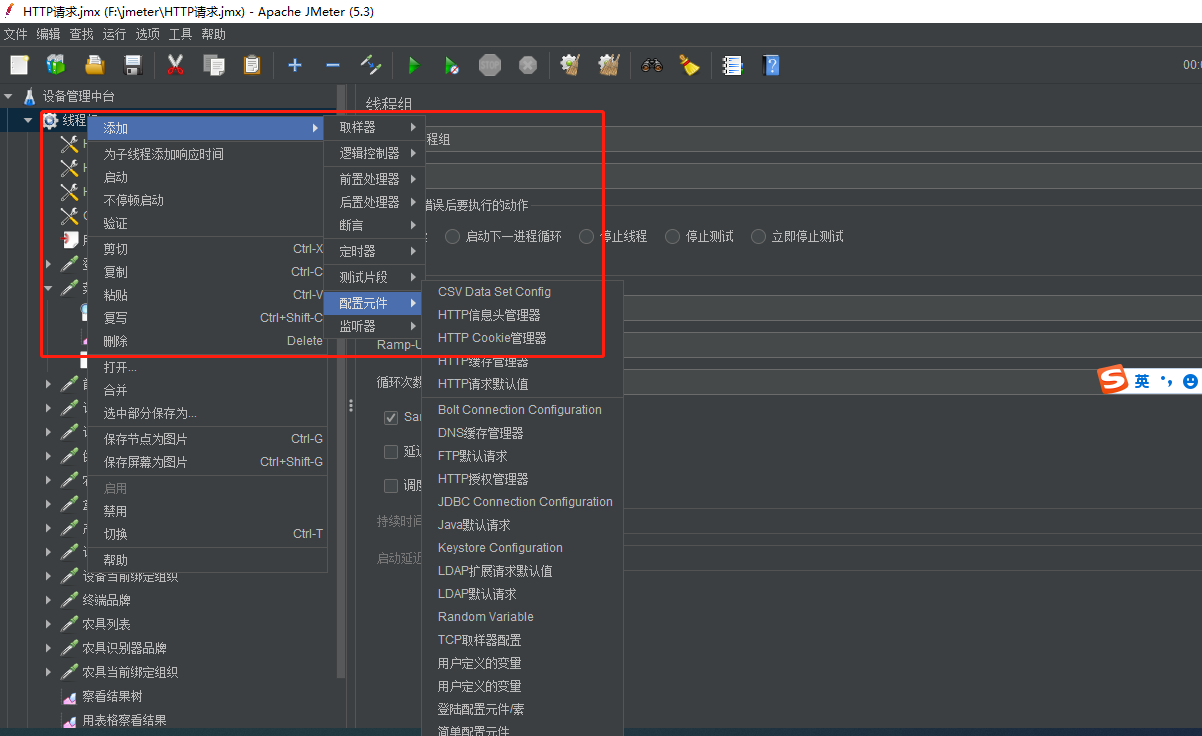Image resolution: width=1202 pixels, height=736 pixels.
Task: Collapse the 设备管理中台 root node arrow
Action: (x=8, y=96)
